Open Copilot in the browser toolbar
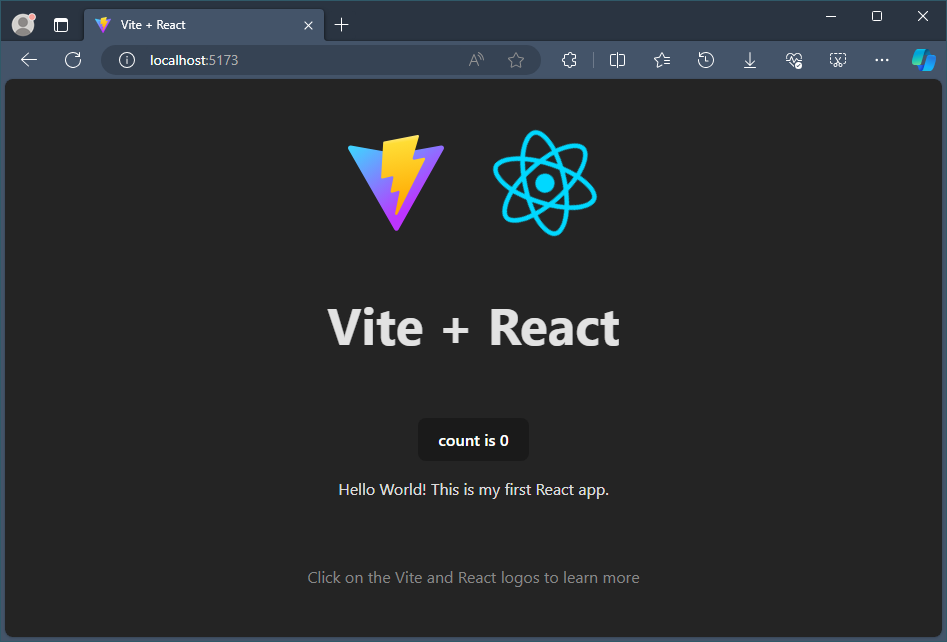 coord(922,60)
